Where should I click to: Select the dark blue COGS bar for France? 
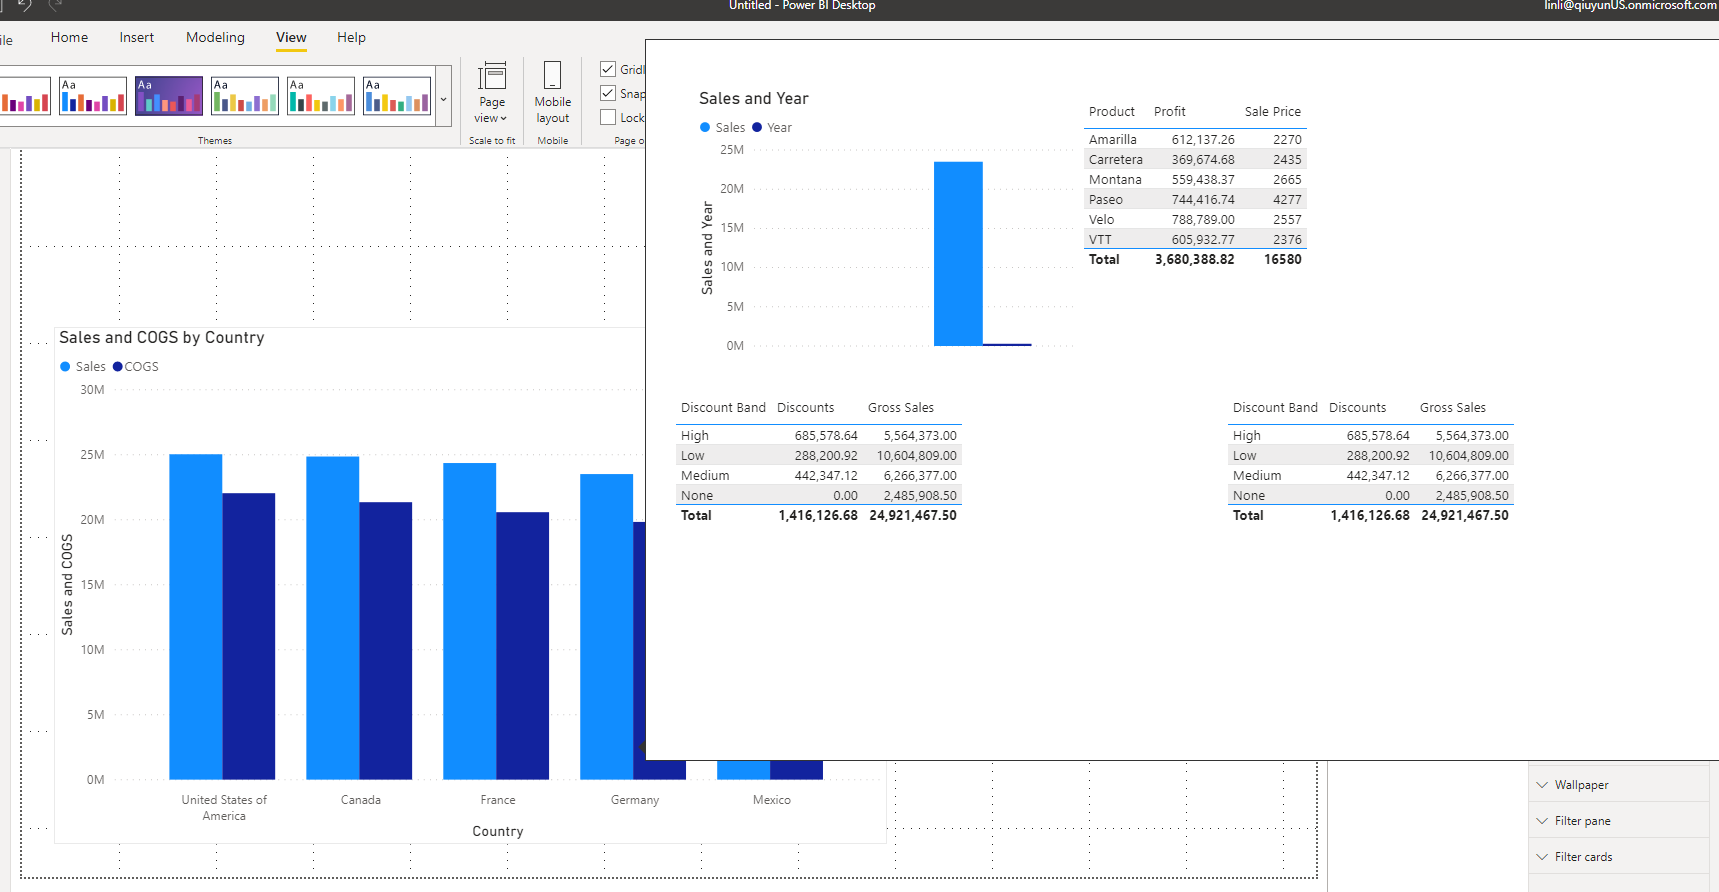pyautogui.click(x=522, y=646)
